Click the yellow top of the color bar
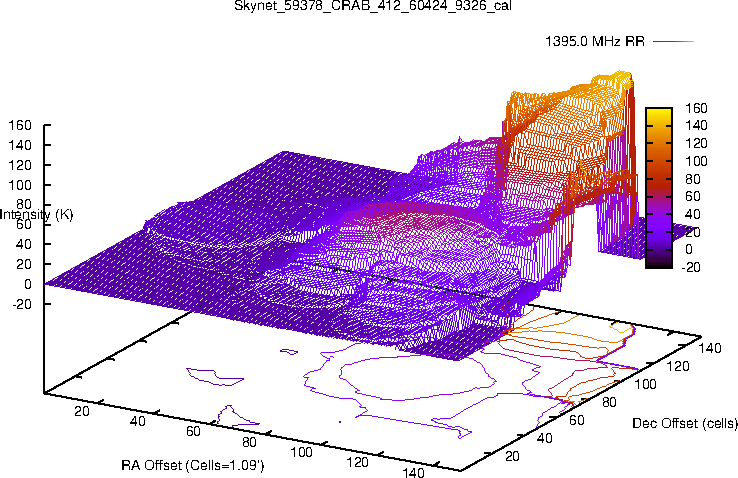This screenshot has width=738, height=478. coord(658,112)
